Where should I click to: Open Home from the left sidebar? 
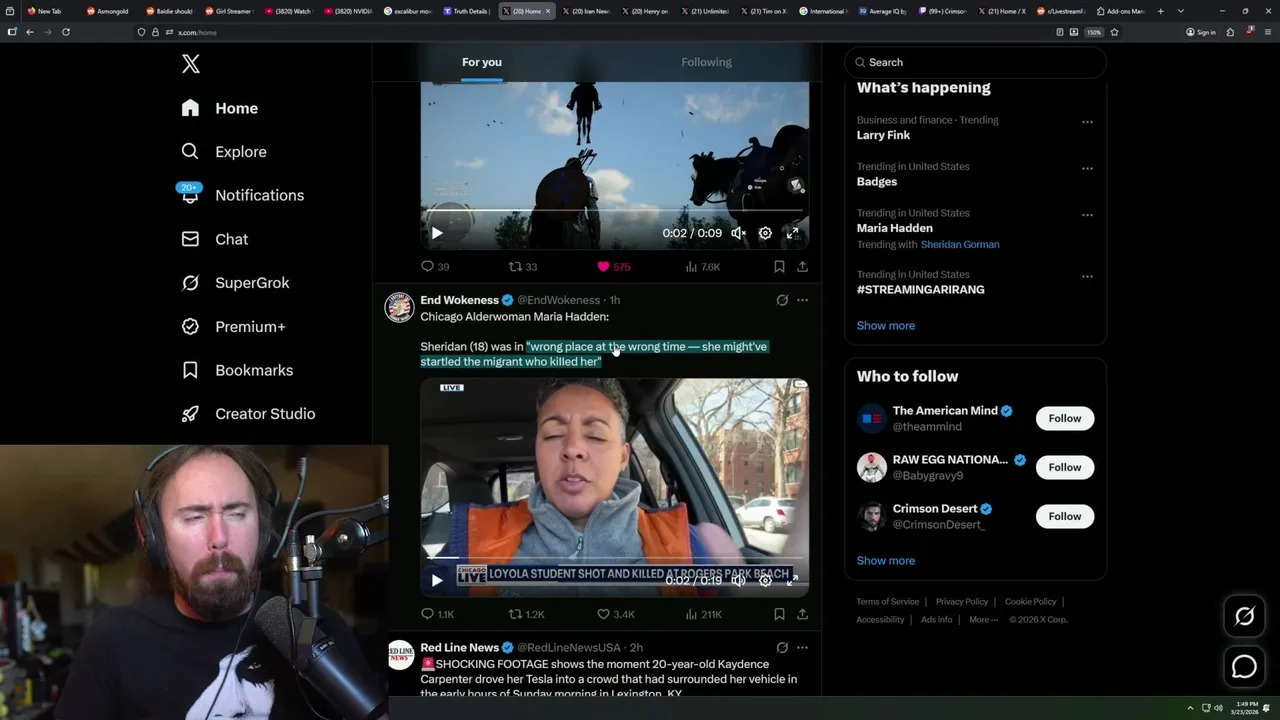click(220, 108)
